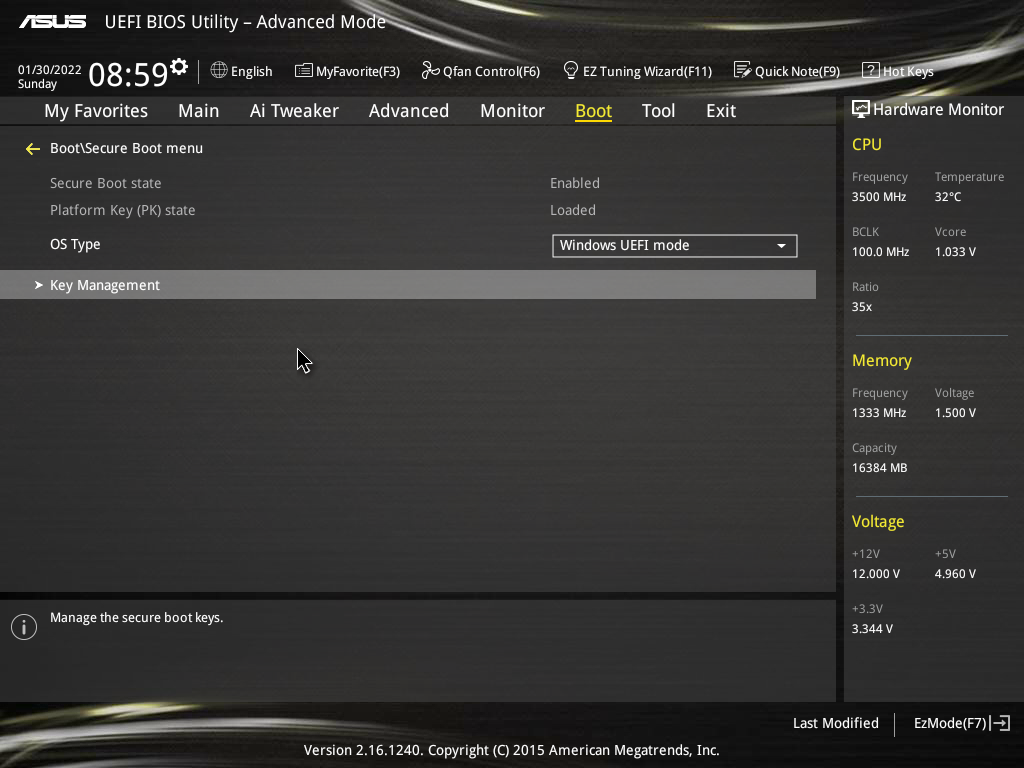Click the Version 2.16.1240 copyright line

511,750
